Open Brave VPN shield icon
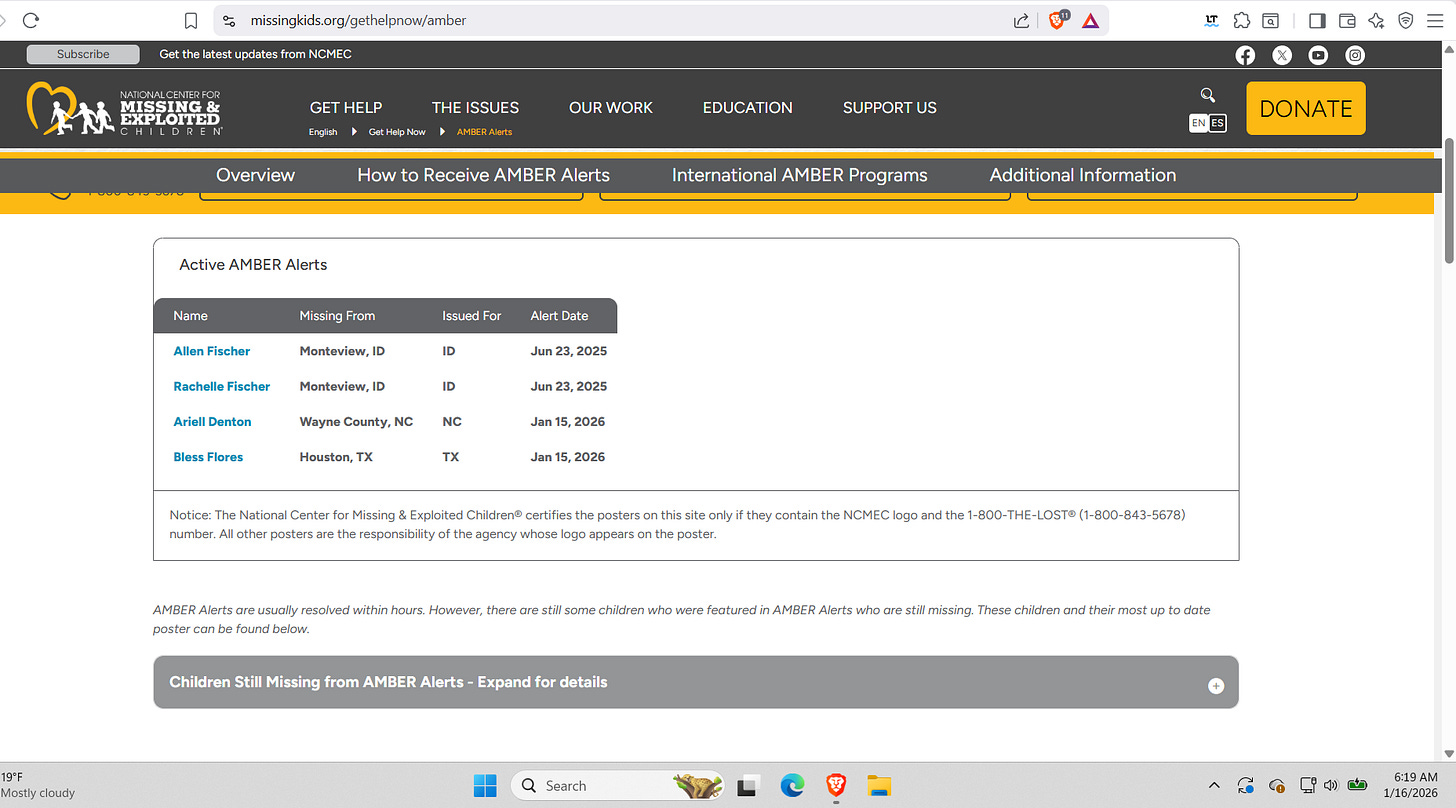Viewport: 1456px width, 808px height. 1405,20
